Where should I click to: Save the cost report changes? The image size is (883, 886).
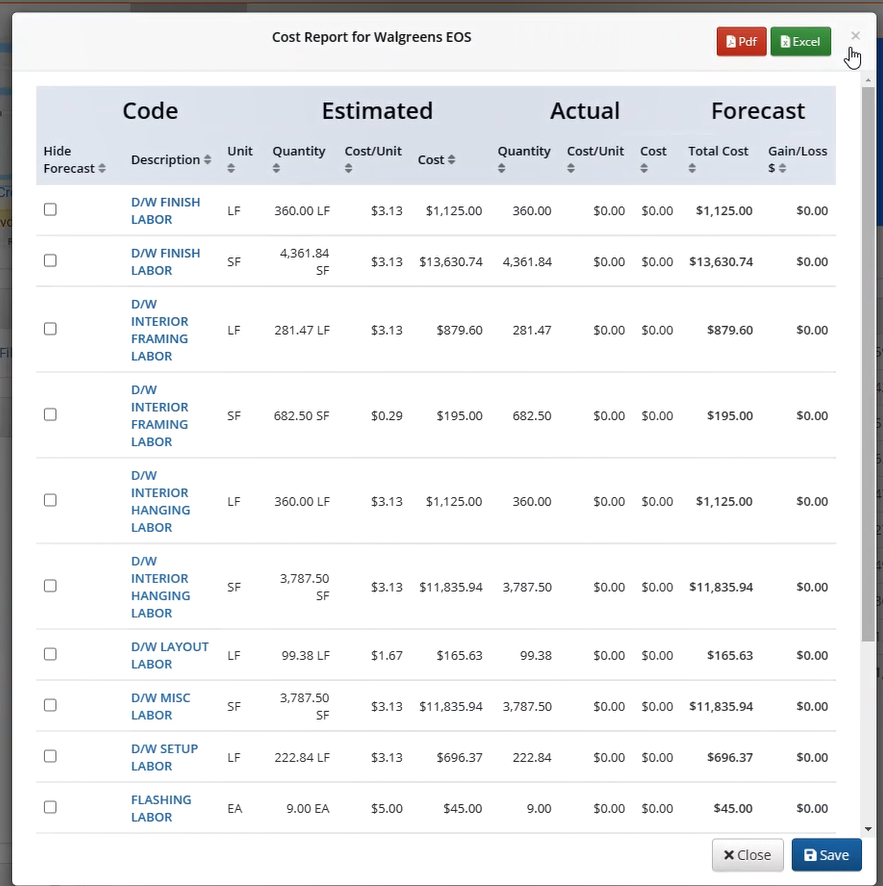826,855
